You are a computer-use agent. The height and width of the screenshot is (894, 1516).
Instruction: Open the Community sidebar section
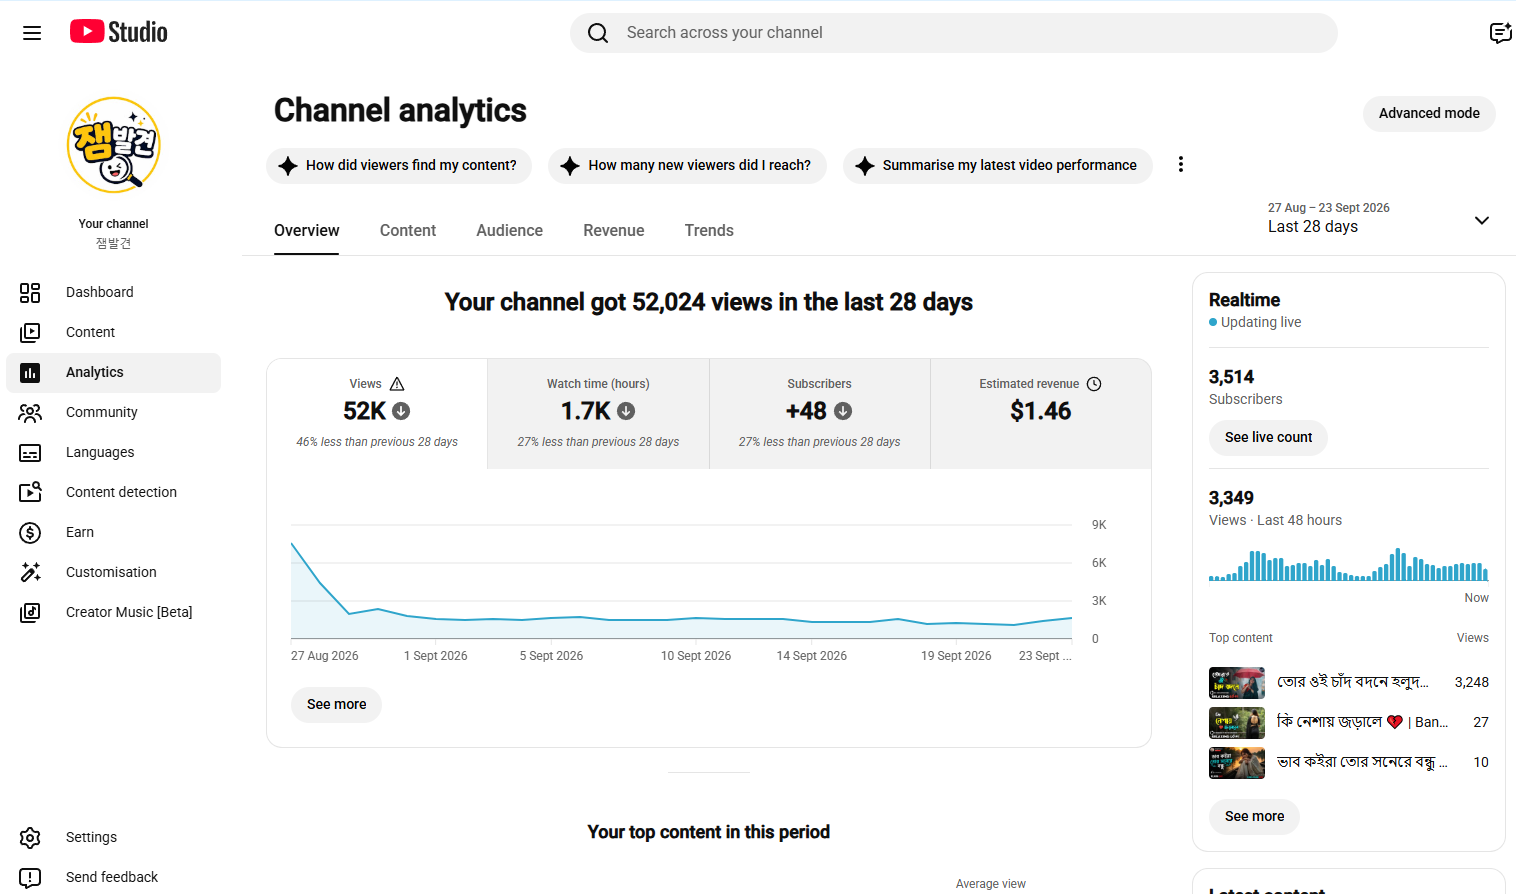pyautogui.click(x=113, y=412)
